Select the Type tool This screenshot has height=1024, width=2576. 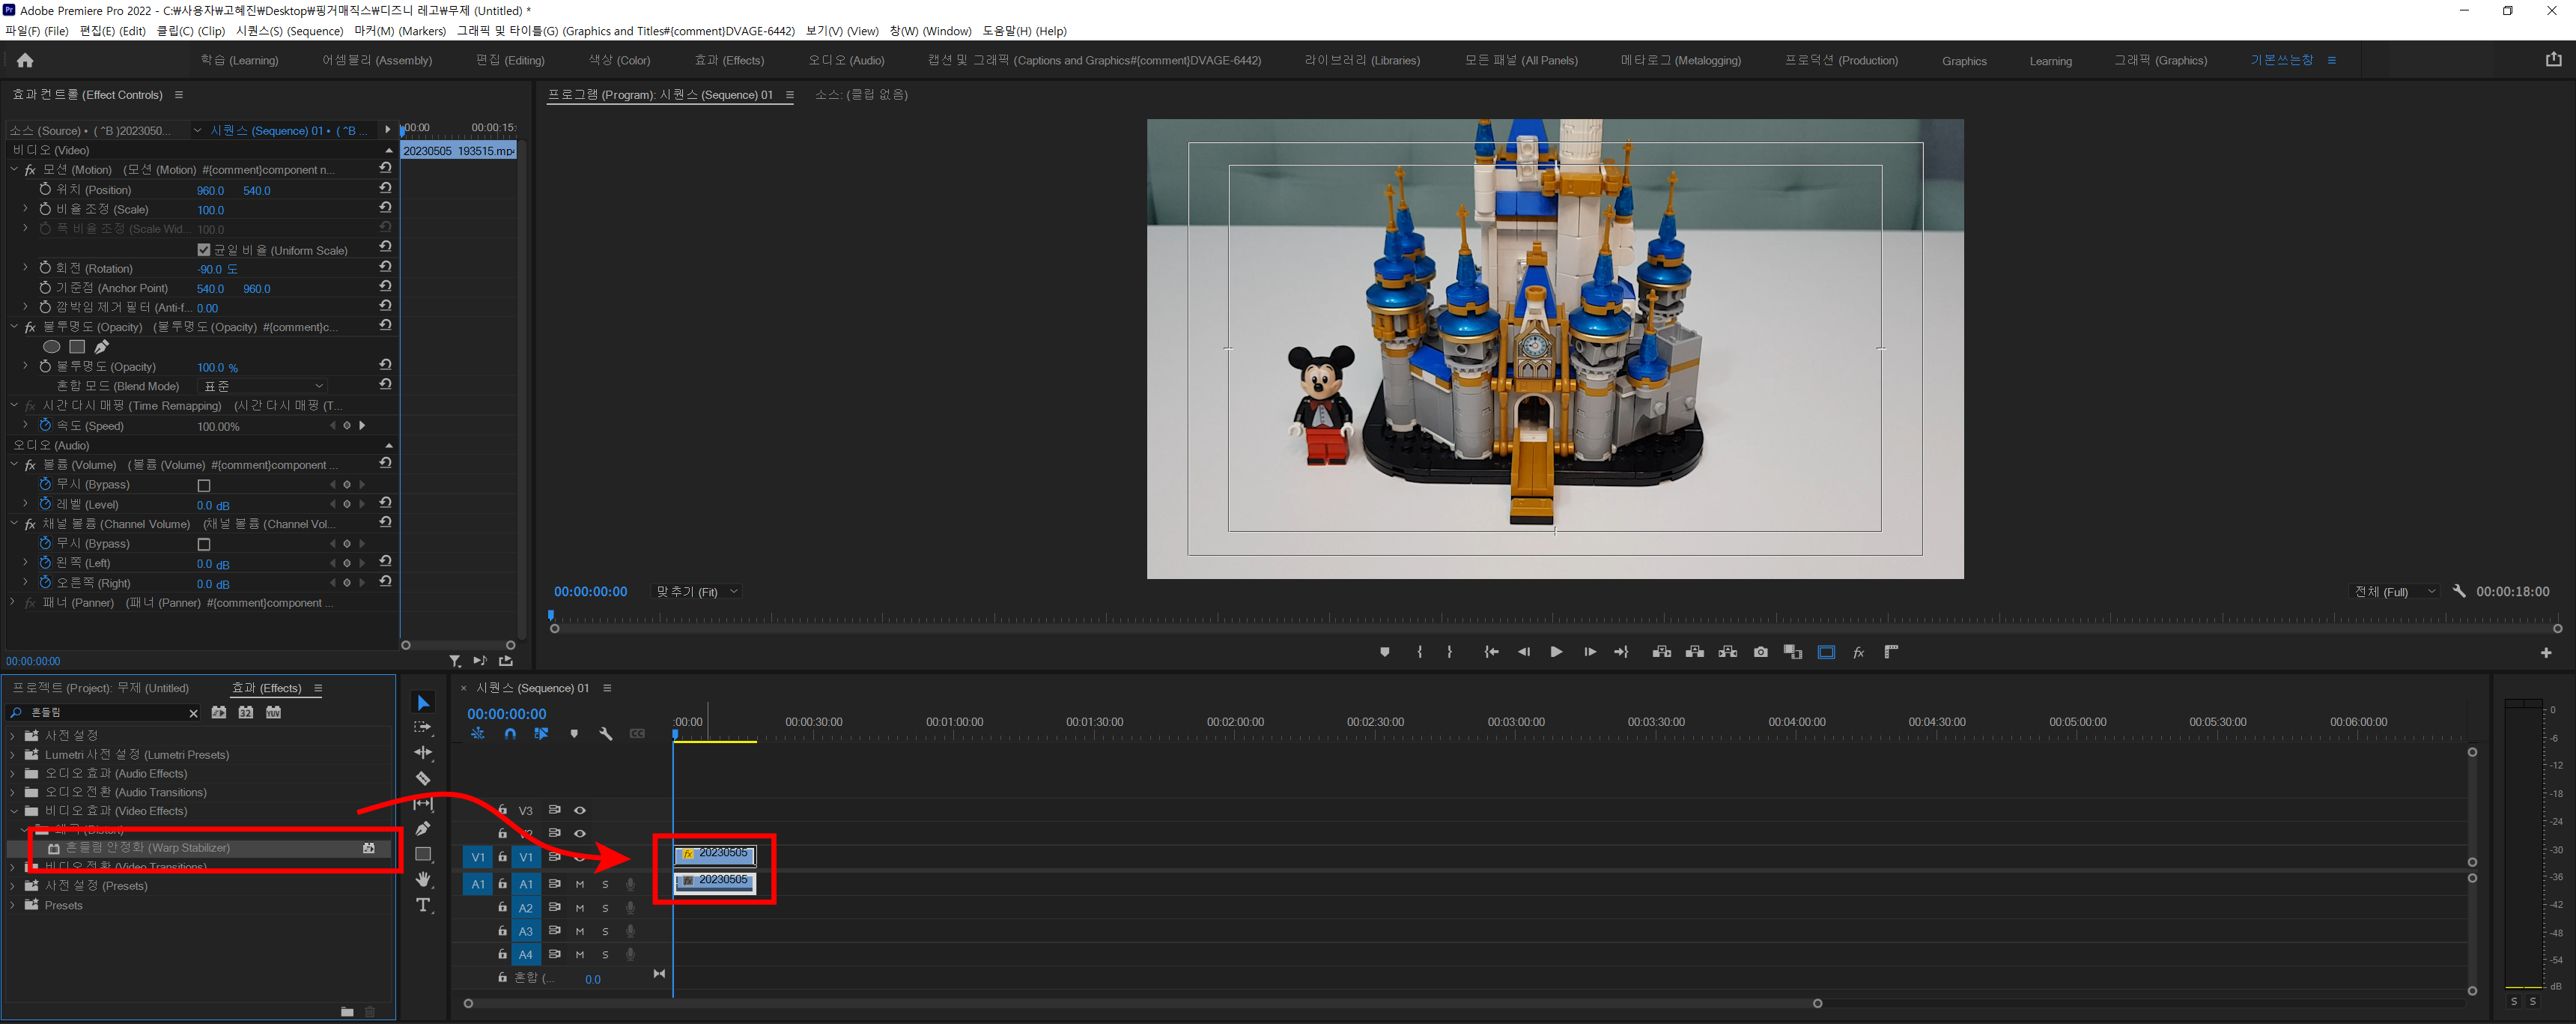423,905
